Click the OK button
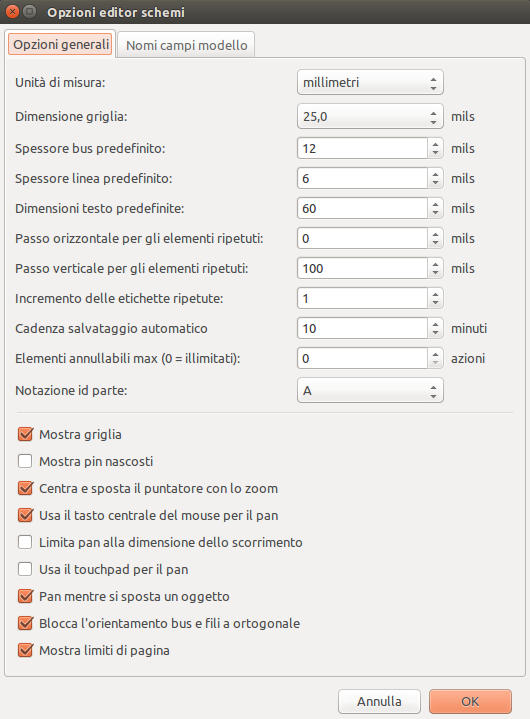 pos(470,702)
